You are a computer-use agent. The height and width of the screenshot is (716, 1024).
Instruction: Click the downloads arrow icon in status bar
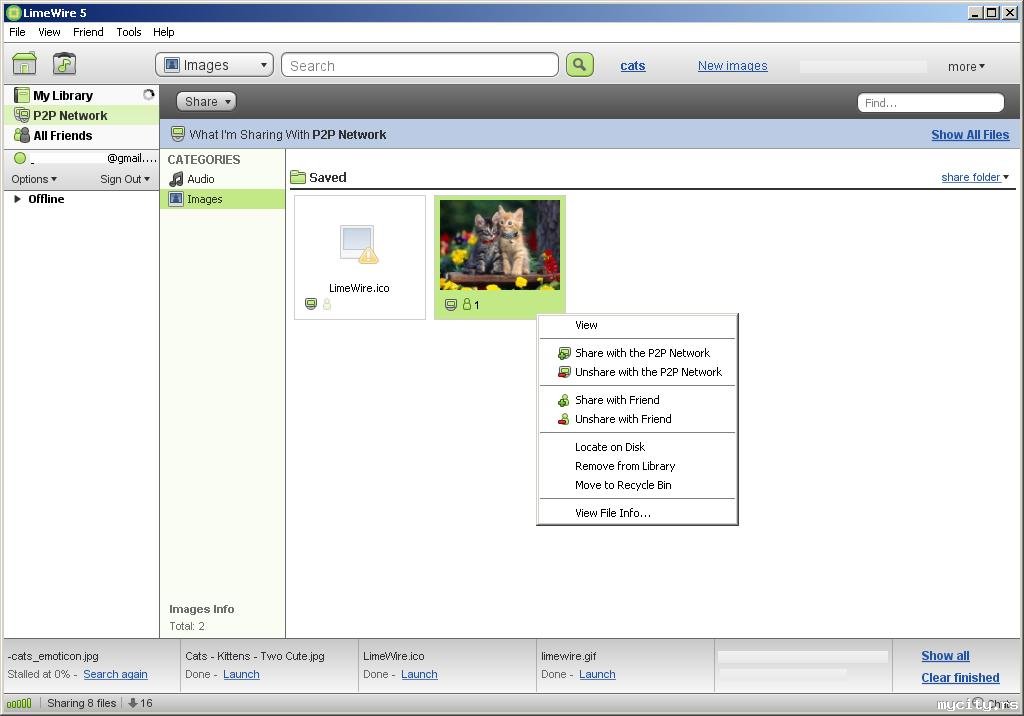133,703
